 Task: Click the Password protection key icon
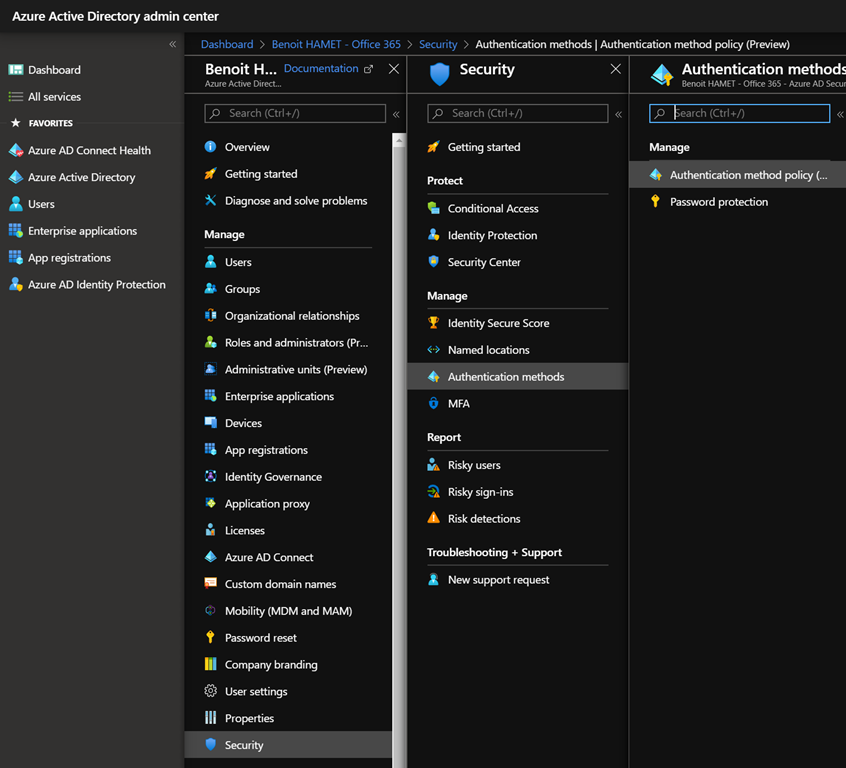[656, 202]
